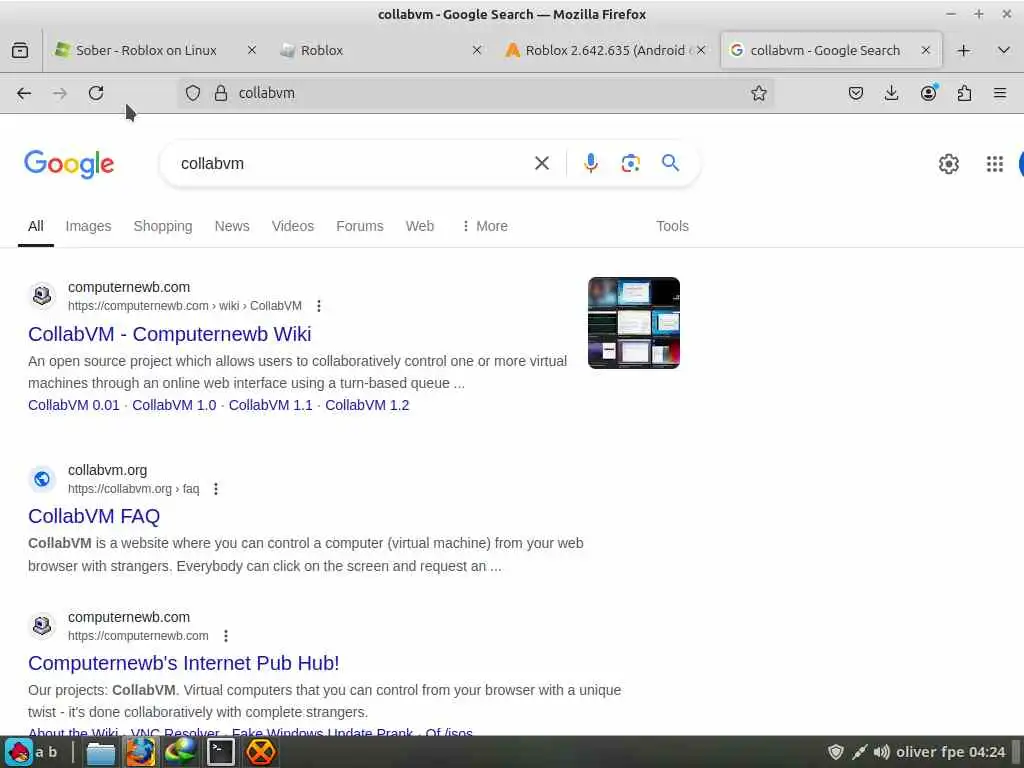This screenshot has width=1024, height=768.
Task: Open more options for computernewb.com homepage result
Action: click(x=225, y=635)
